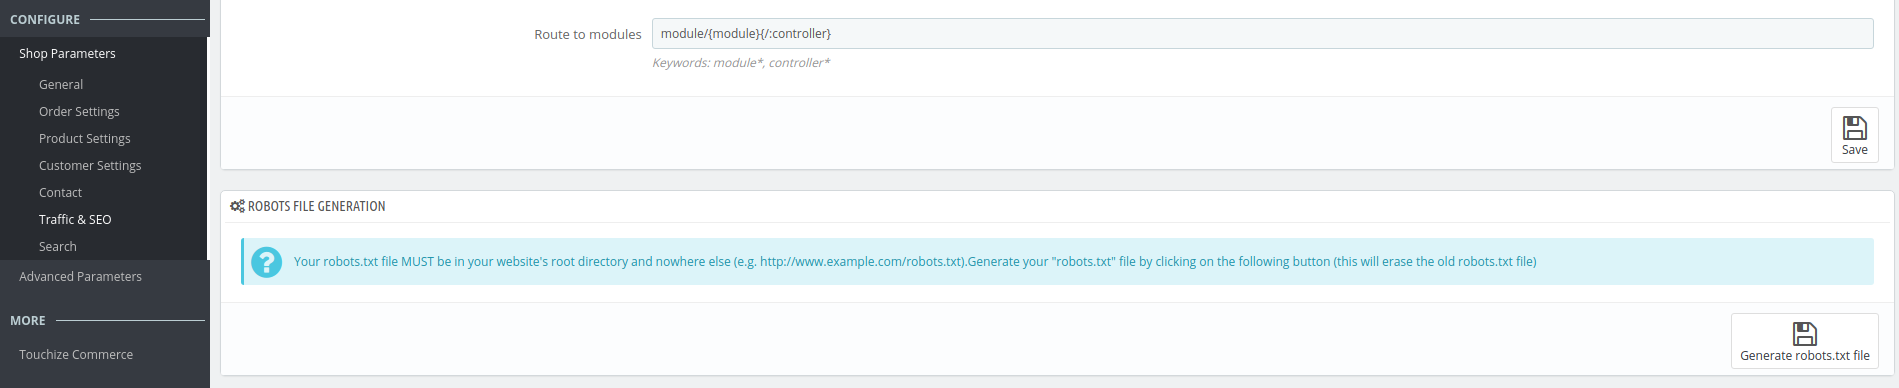Click the Save floppy disk icon

[1854, 127]
